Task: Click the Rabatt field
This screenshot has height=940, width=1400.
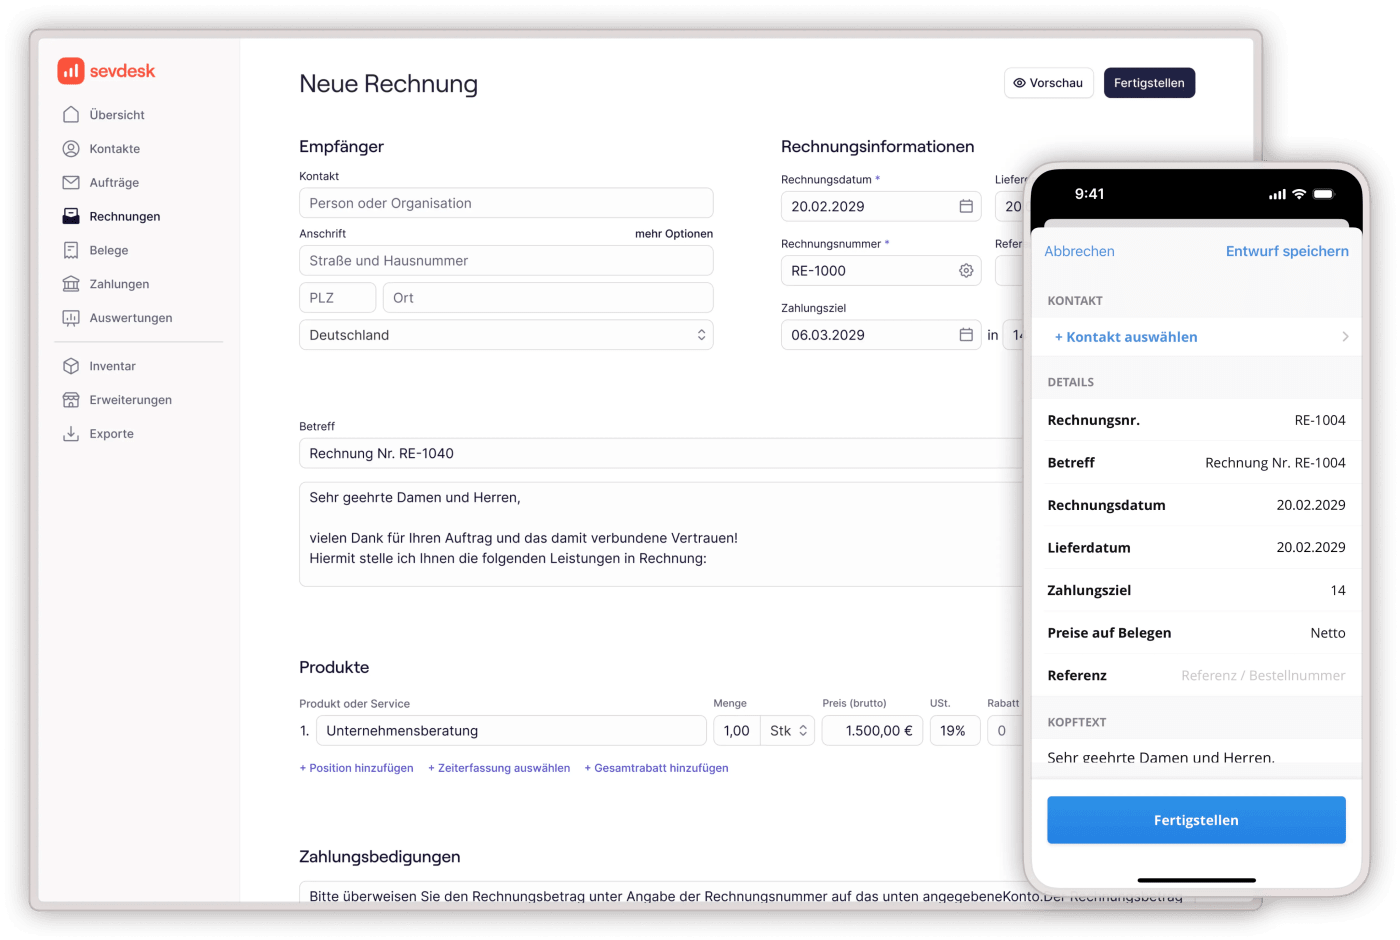Action: click(x=1006, y=731)
